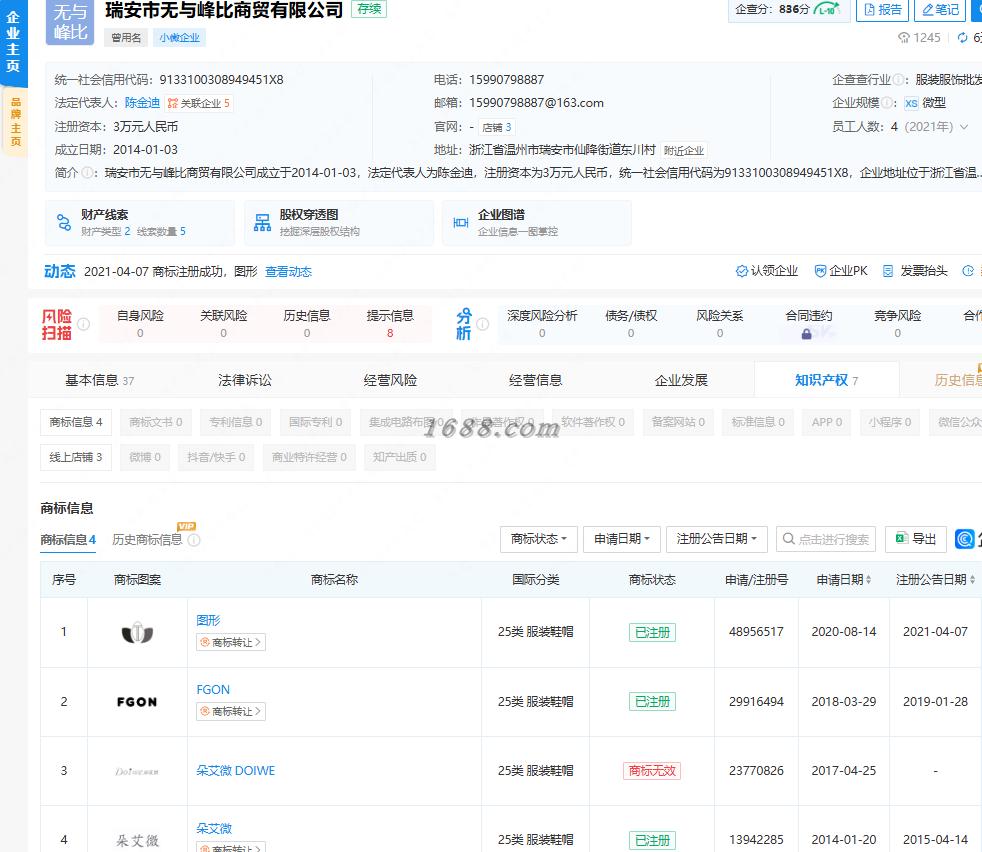Switch to the 企业发展 tab
This screenshot has height=852, width=982.
(681, 380)
